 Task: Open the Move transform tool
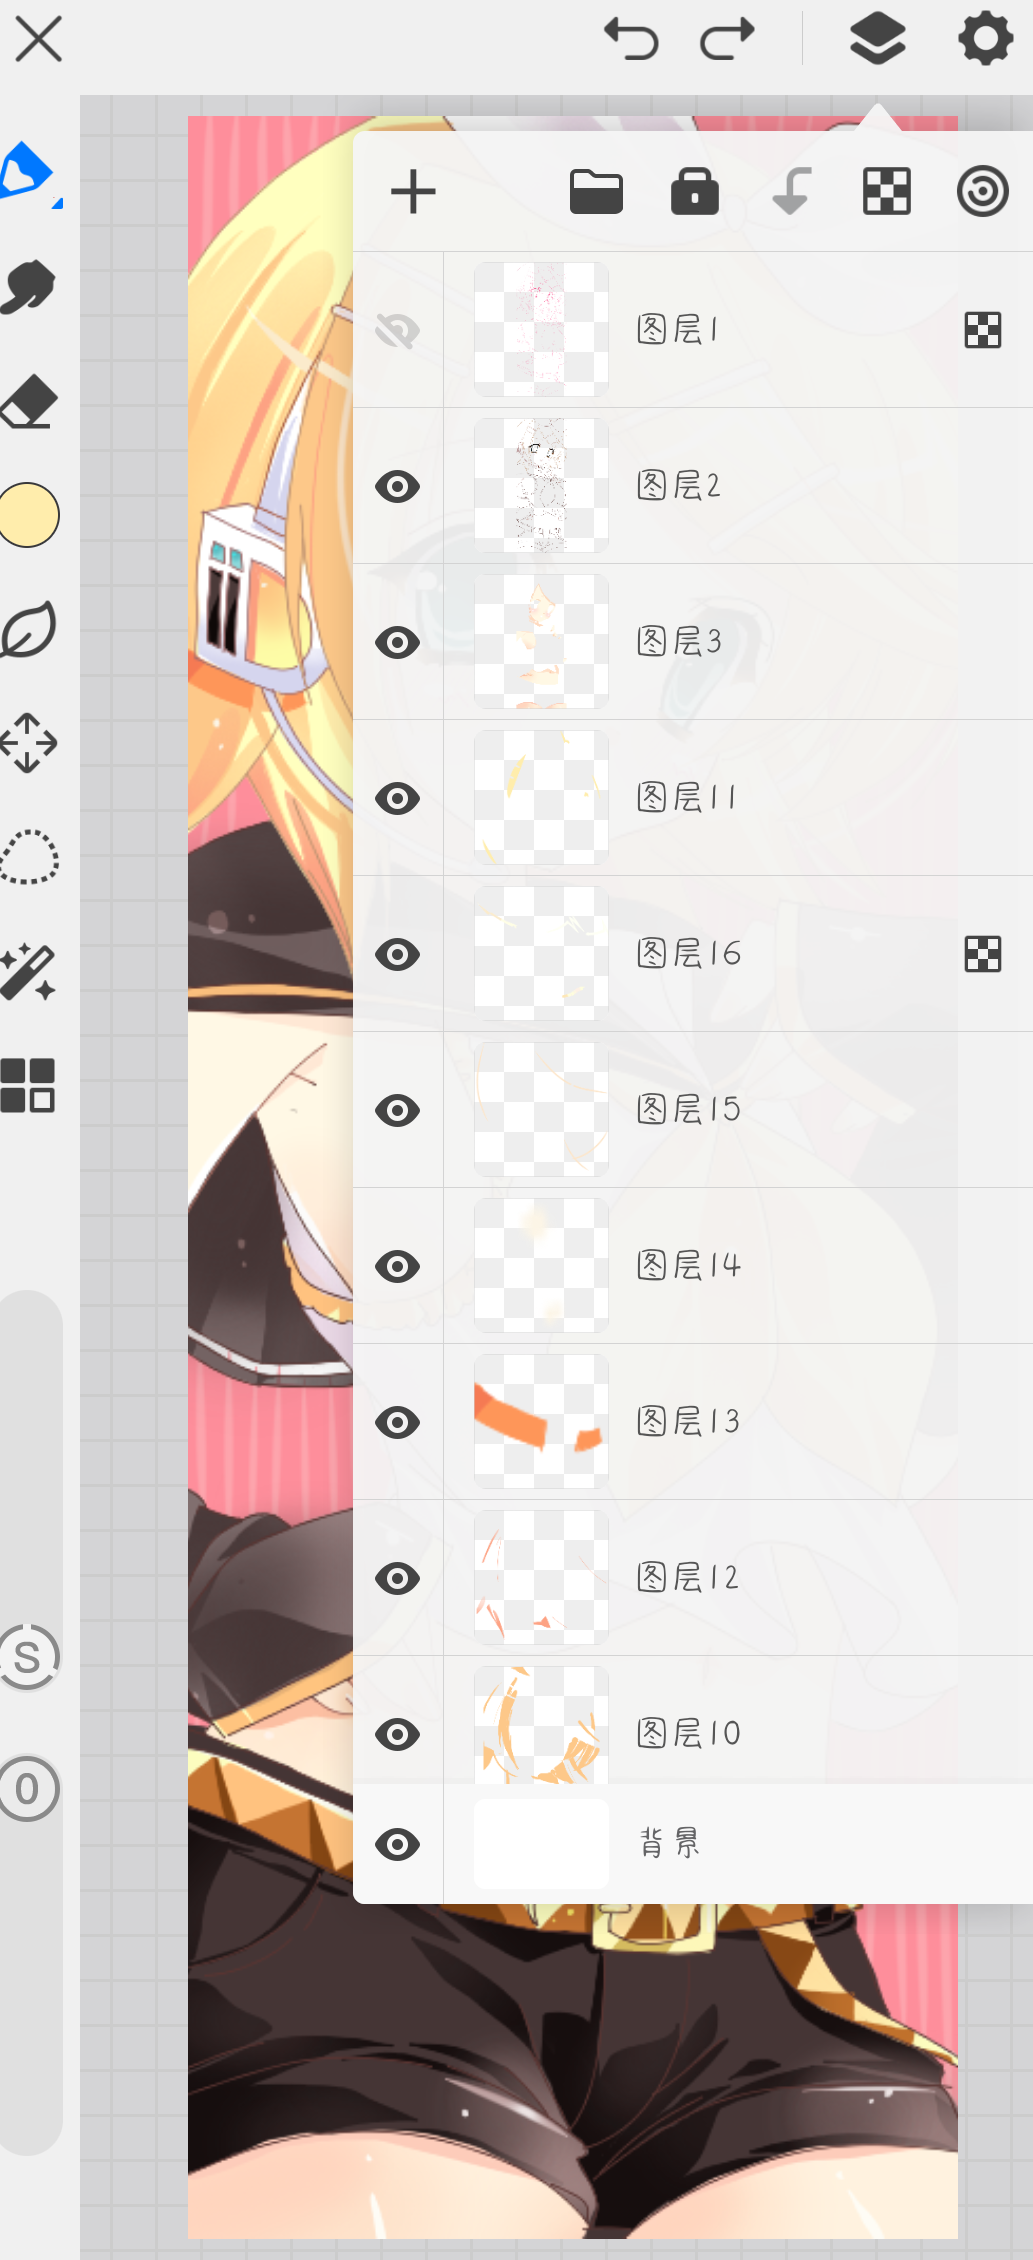pyautogui.click(x=29, y=743)
